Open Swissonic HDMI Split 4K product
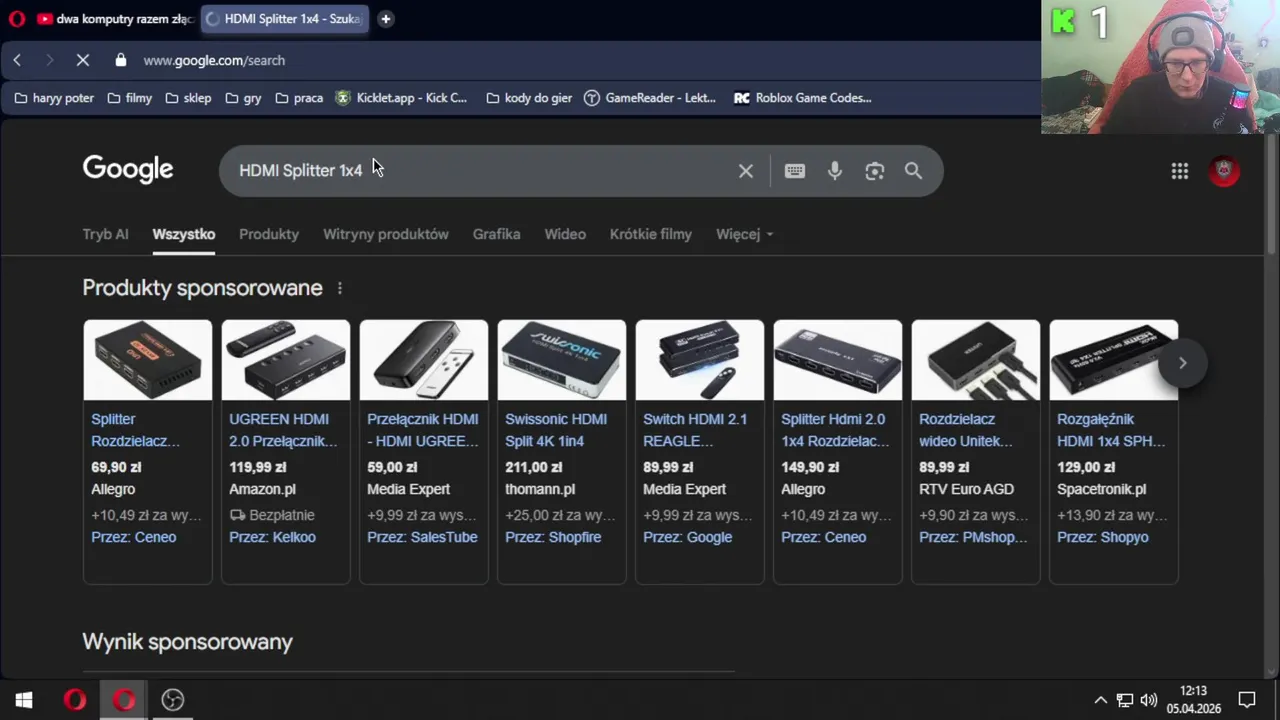Image resolution: width=1280 pixels, height=720 pixels. (x=562, y=452)
